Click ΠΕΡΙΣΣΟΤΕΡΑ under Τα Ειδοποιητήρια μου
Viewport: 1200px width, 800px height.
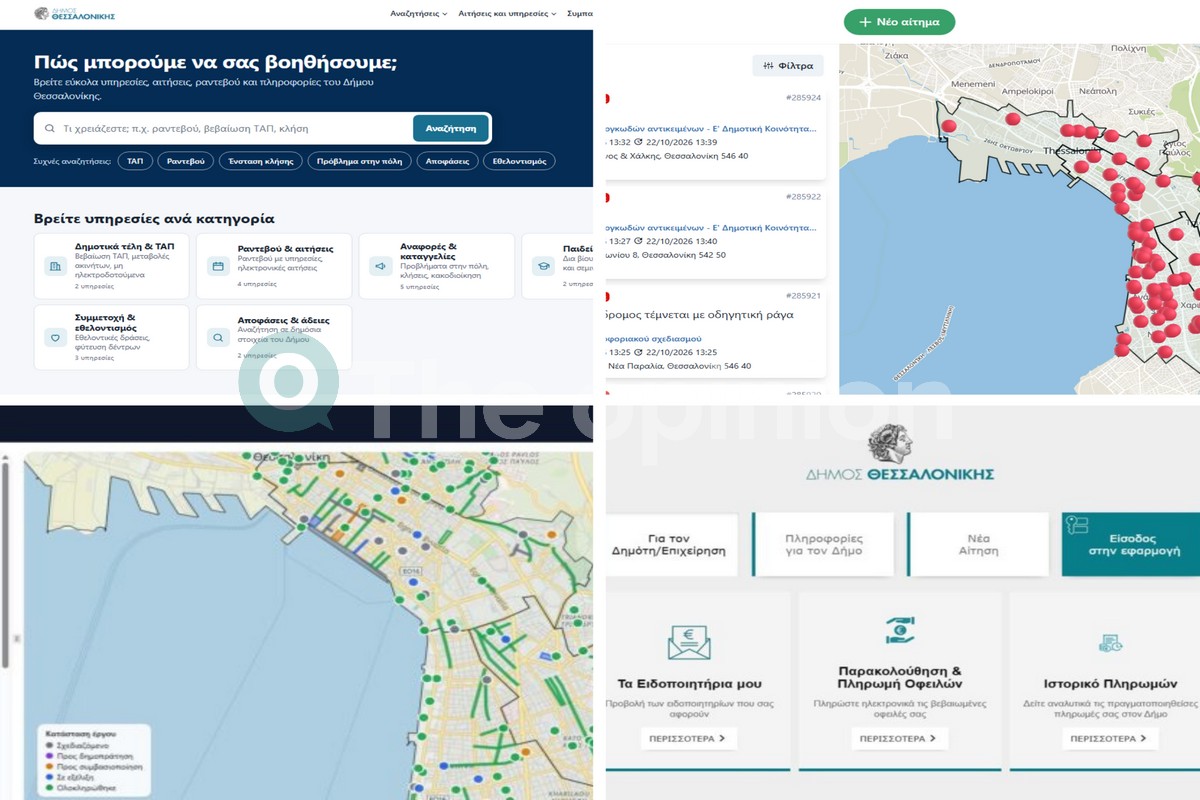tap(689, 739)
